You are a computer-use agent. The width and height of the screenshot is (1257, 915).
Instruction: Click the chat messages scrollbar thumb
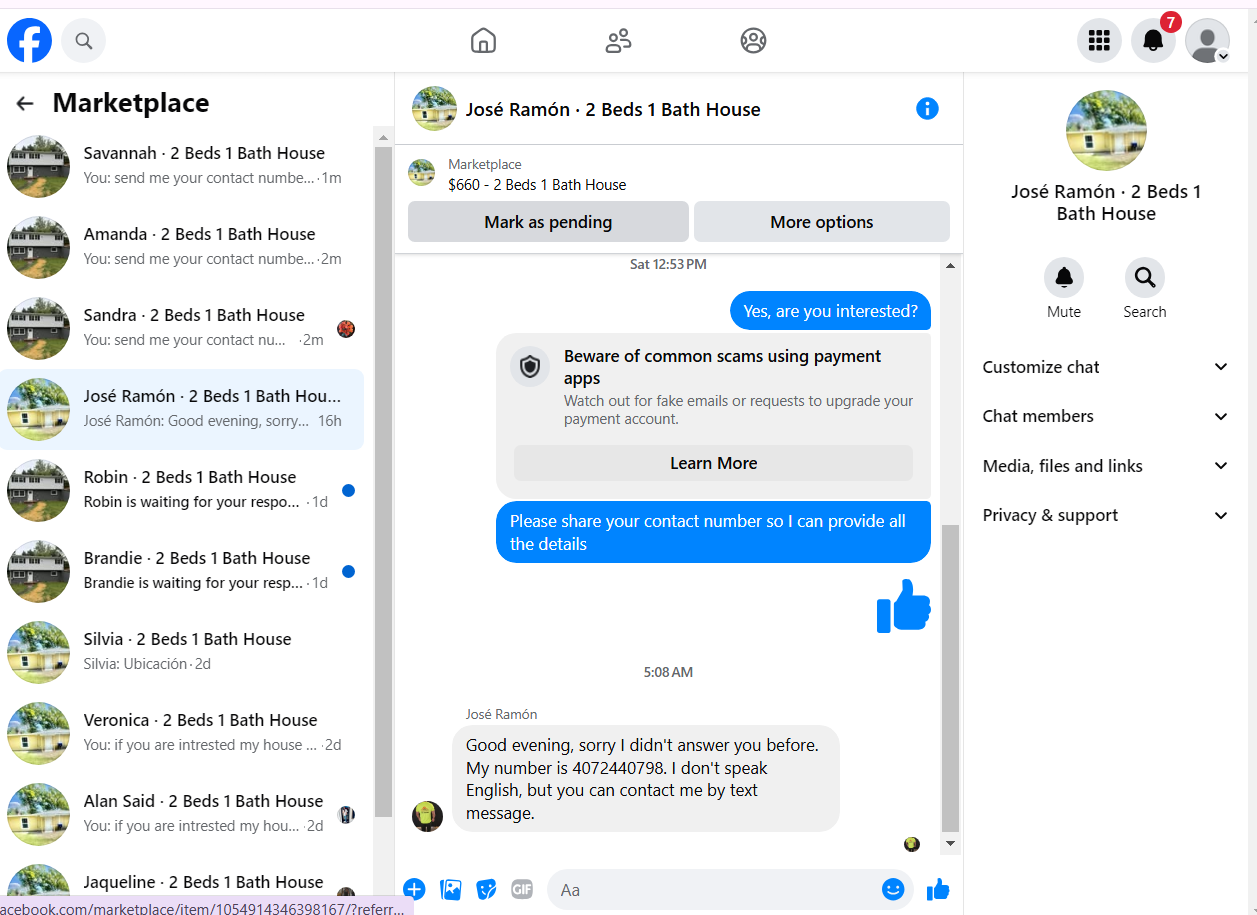point(950,678)
